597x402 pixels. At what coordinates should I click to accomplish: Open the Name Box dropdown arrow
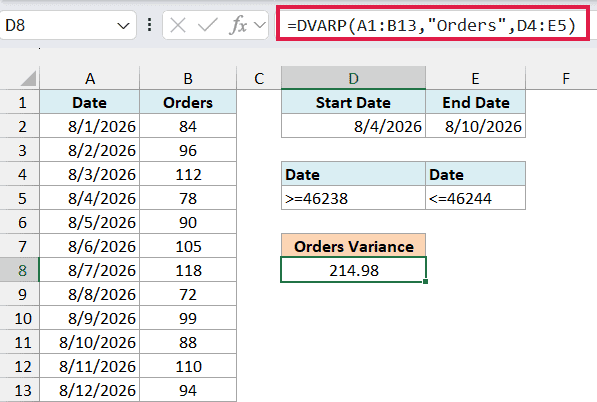tap(123, 26)
